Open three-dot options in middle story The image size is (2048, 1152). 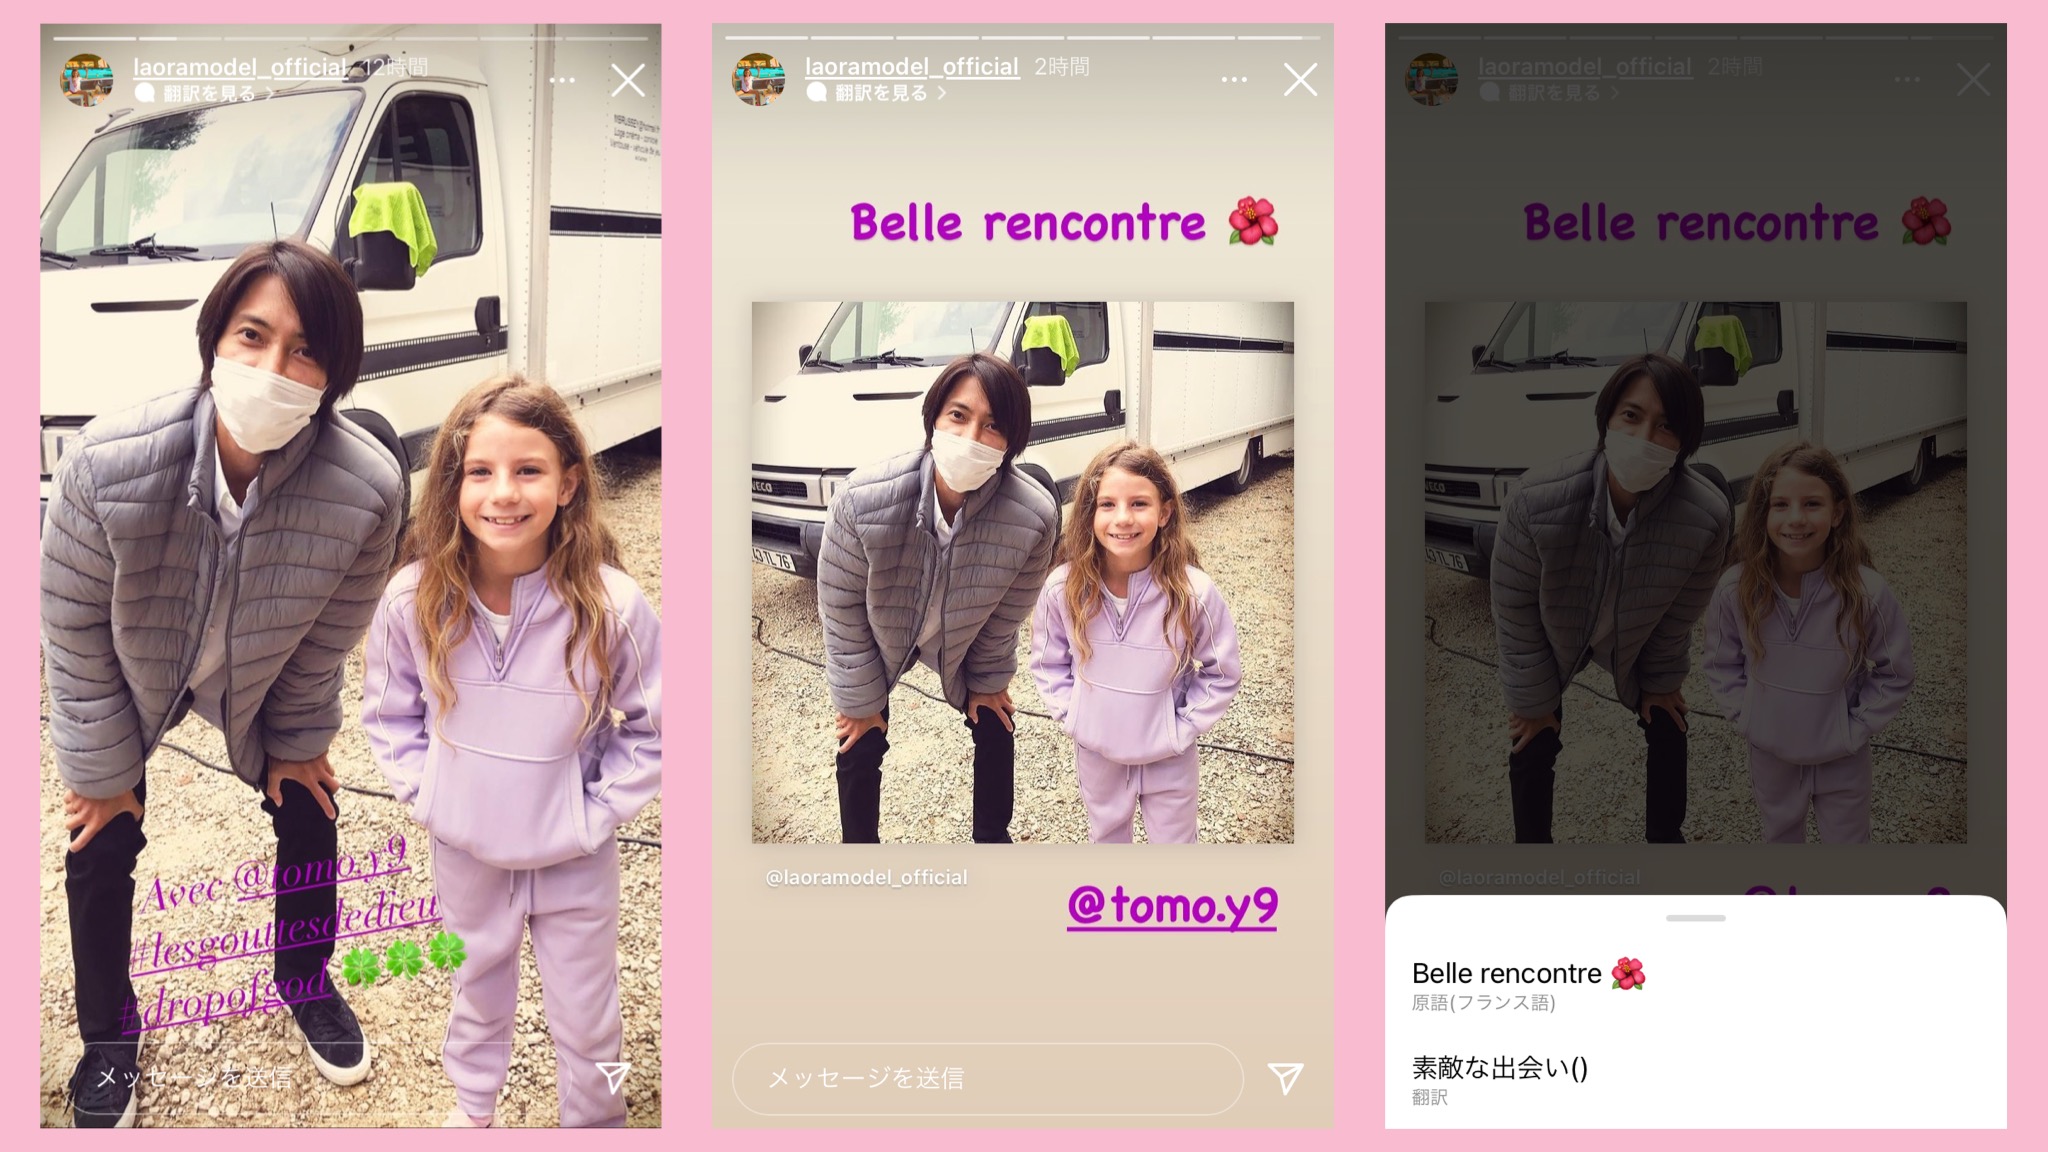coord(1234,80)
